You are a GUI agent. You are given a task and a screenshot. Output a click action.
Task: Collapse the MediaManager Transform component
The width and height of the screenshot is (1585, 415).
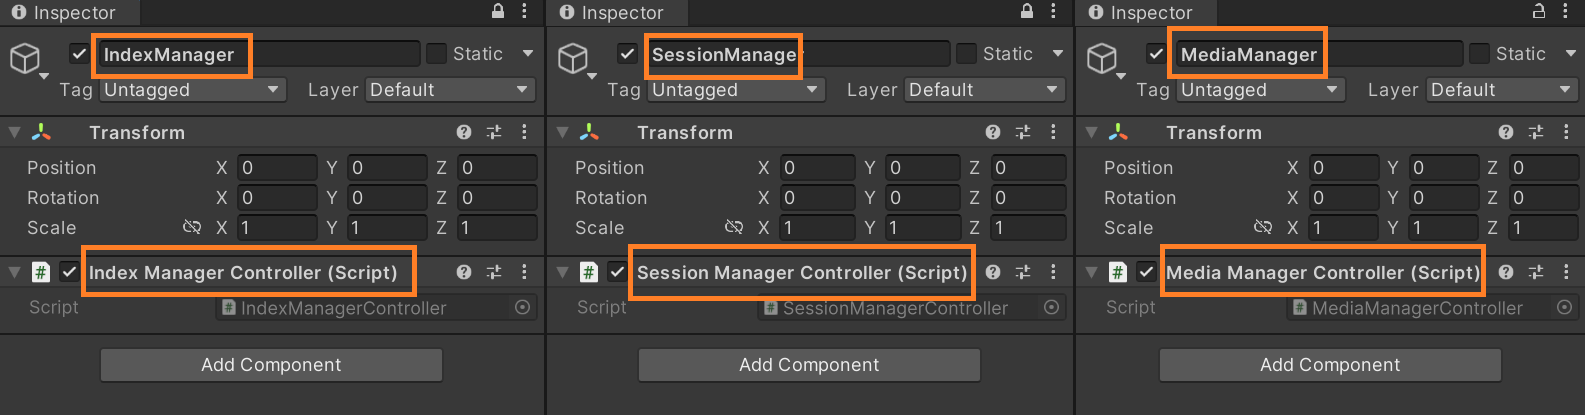click(x=1092, y=132)
